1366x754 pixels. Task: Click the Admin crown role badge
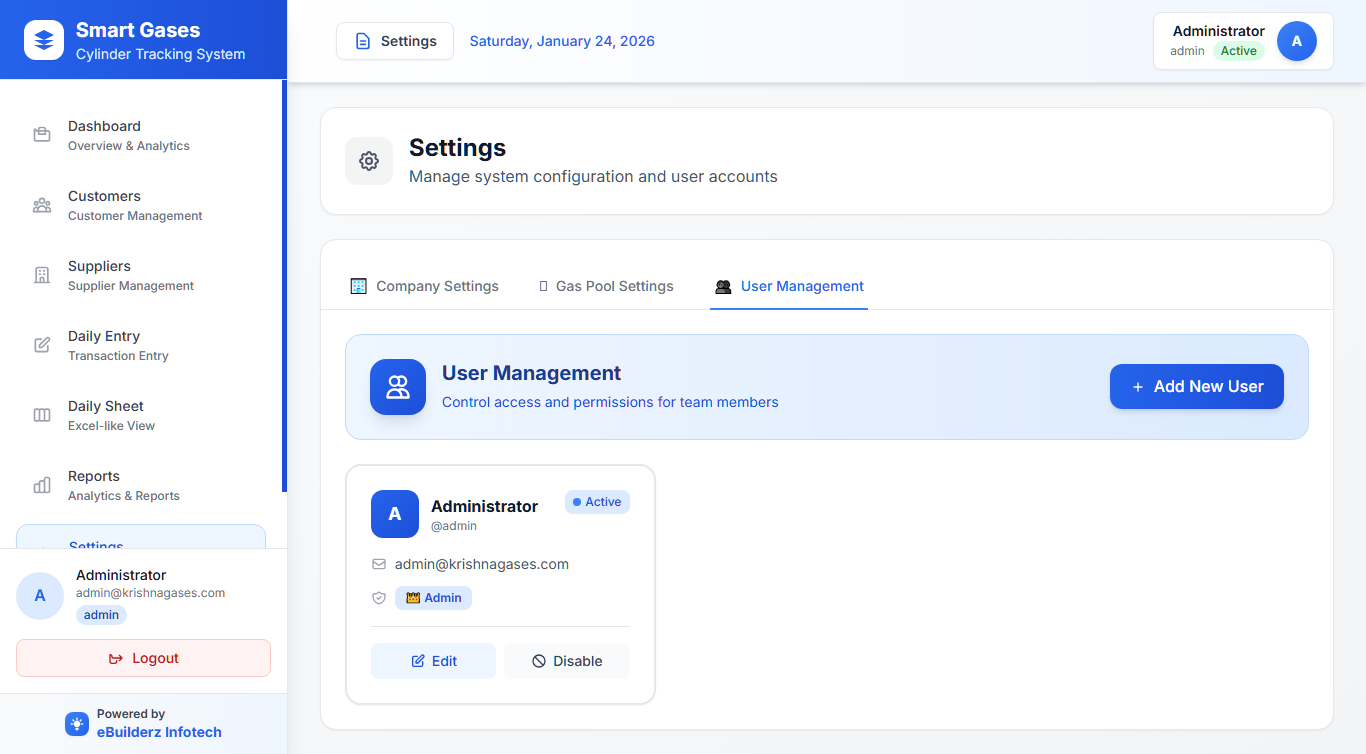tap(433, 598)
